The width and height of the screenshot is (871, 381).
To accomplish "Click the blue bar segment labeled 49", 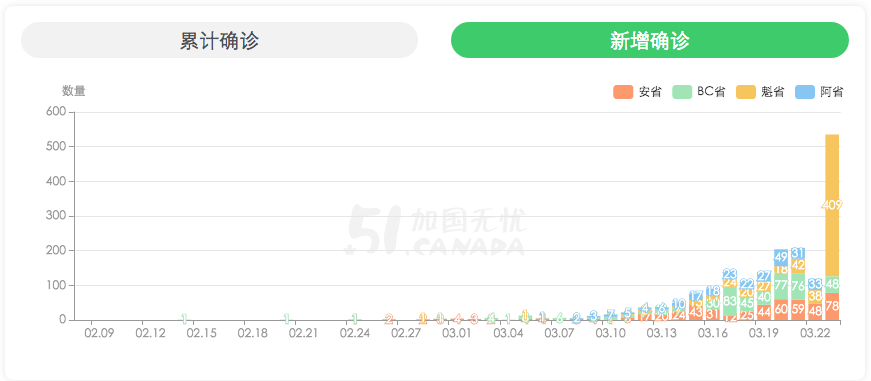I will tap(781, 257).
